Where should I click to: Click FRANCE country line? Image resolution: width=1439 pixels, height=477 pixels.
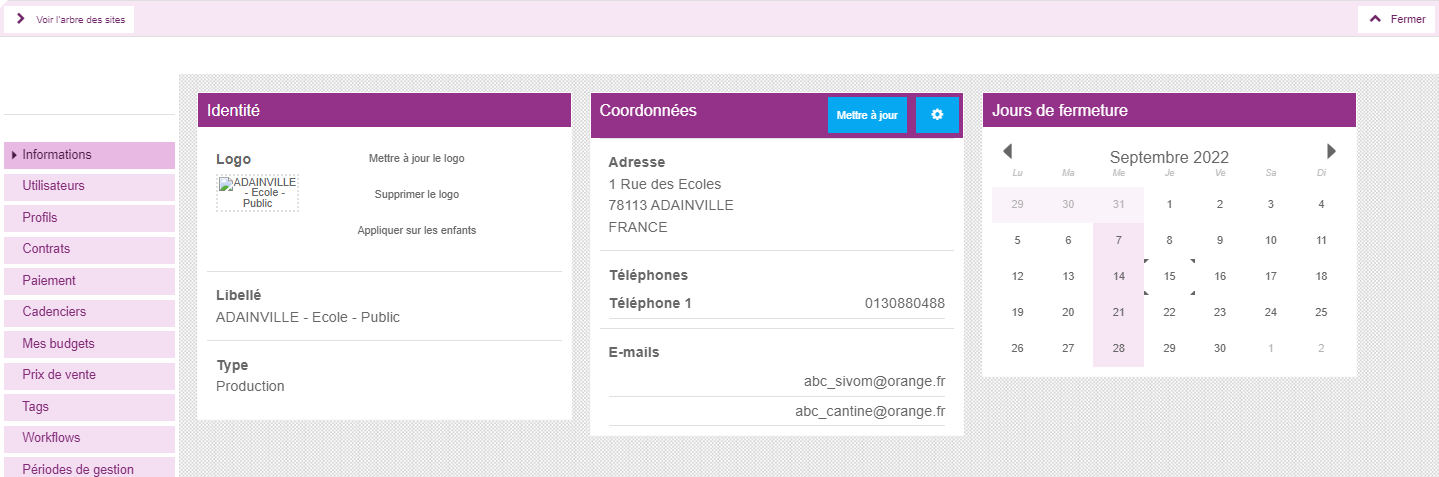638,227
